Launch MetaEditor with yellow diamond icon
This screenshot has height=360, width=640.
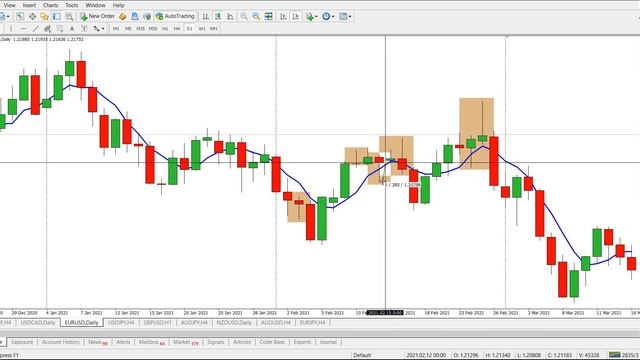point(122,16)
